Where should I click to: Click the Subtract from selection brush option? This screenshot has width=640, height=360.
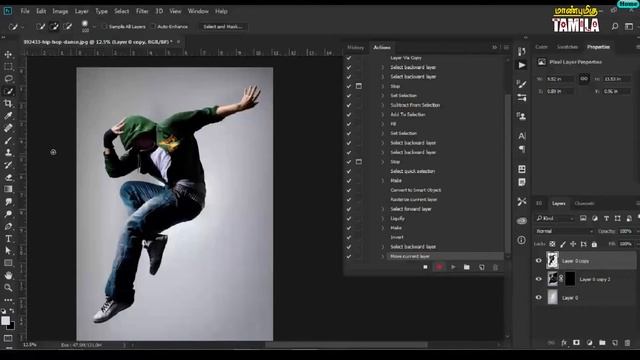click(x=68, y=27)
